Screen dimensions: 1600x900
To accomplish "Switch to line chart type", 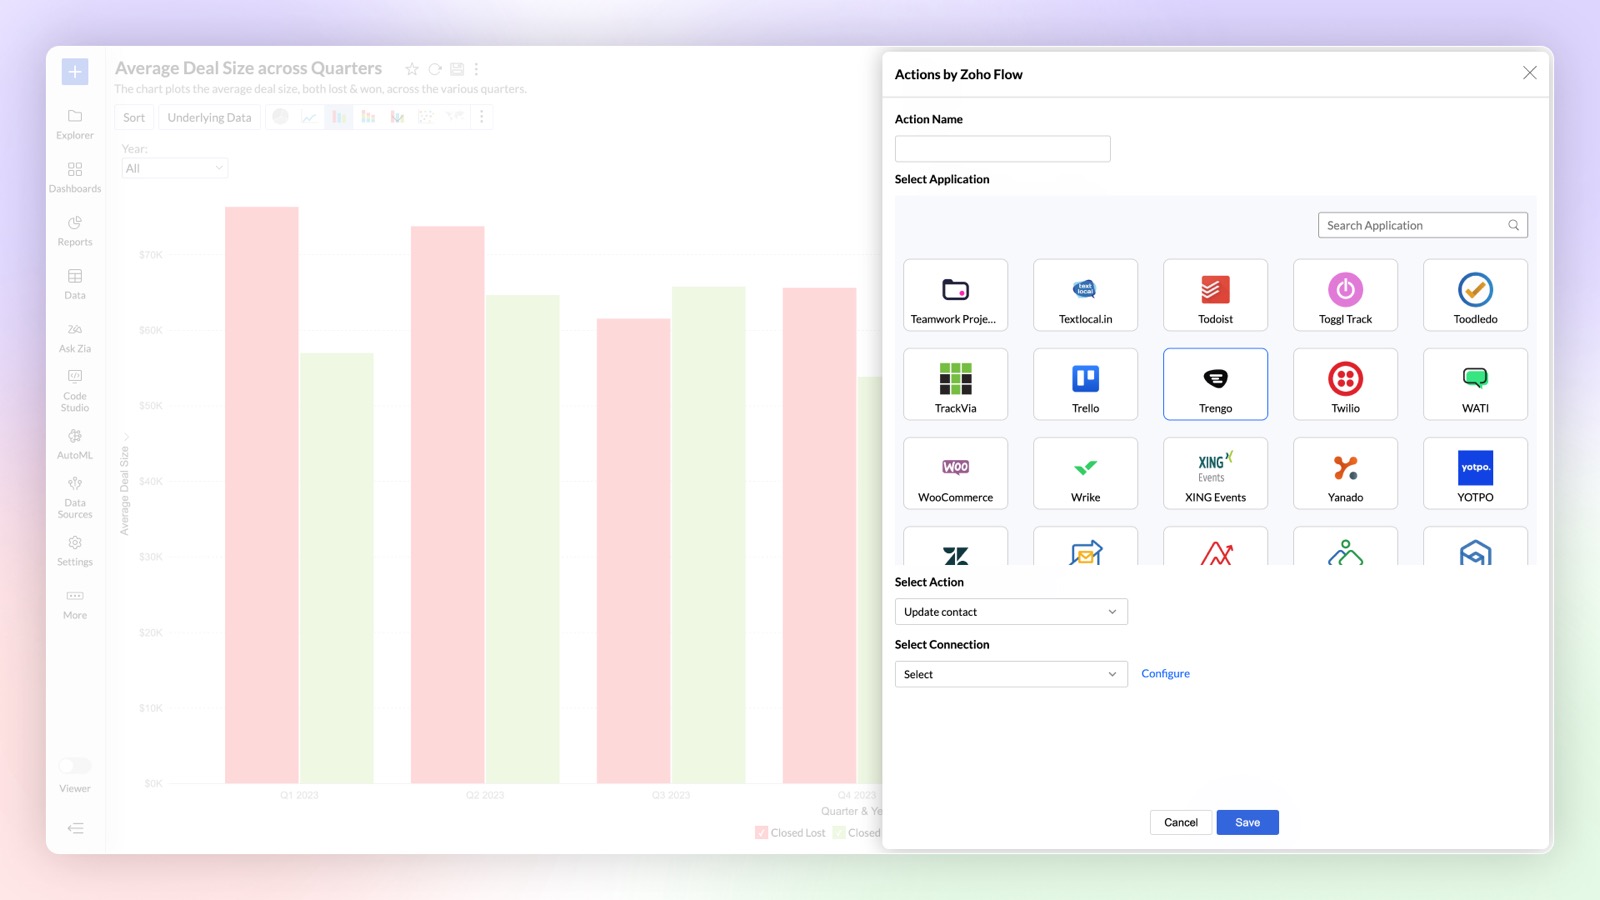I will (x=310, y=117).
